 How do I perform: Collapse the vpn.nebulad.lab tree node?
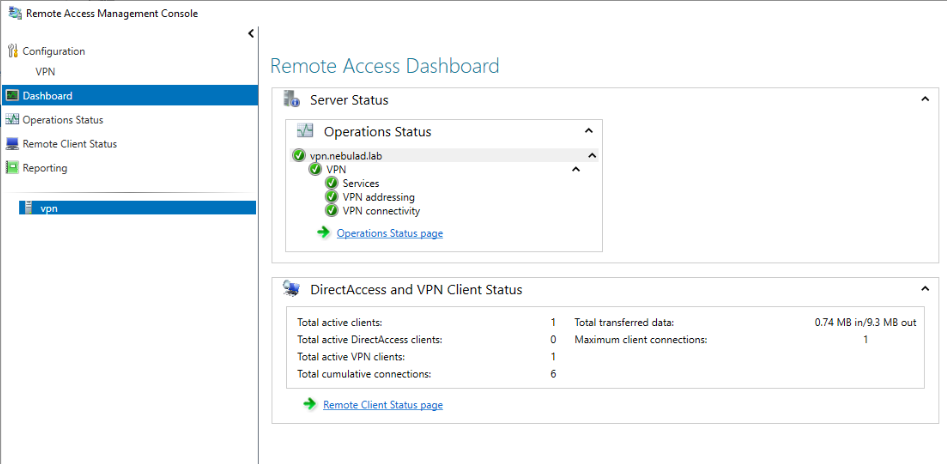pyautogui.click(x=592, y=155)
